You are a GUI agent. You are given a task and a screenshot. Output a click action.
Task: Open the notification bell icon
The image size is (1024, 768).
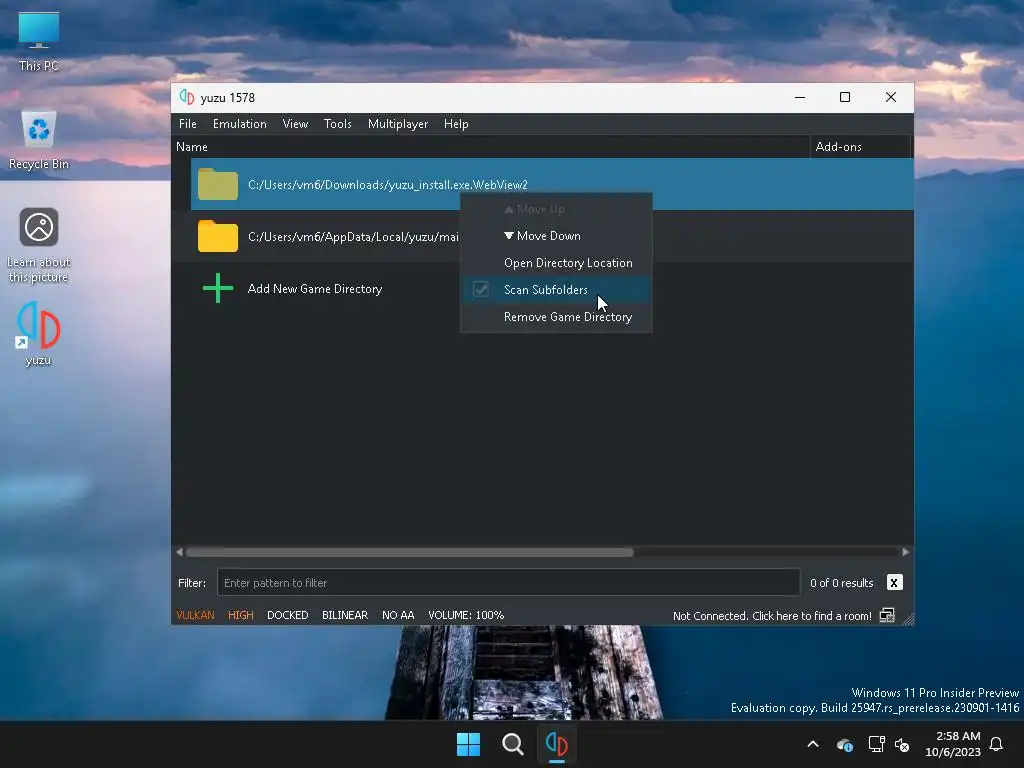coord(997,744)
